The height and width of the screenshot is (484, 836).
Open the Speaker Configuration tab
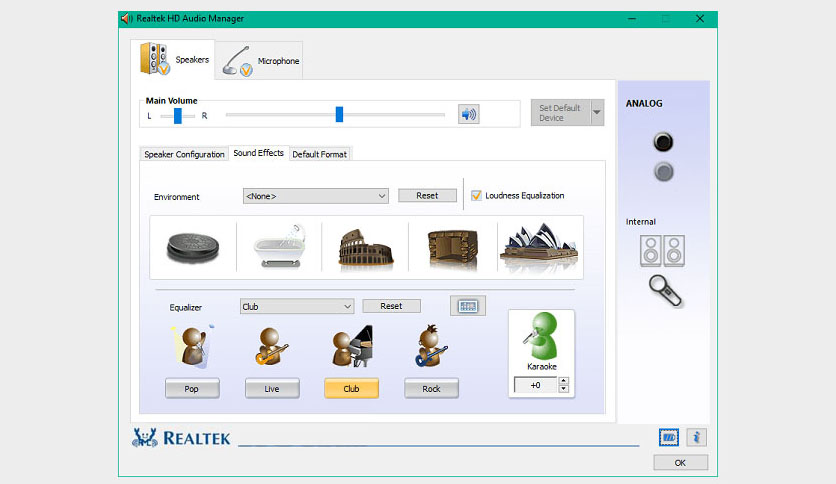184,154
